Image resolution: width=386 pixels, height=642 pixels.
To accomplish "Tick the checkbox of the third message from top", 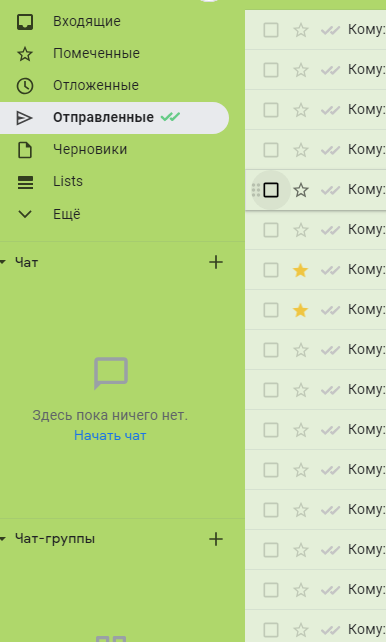I will point(271,110).
